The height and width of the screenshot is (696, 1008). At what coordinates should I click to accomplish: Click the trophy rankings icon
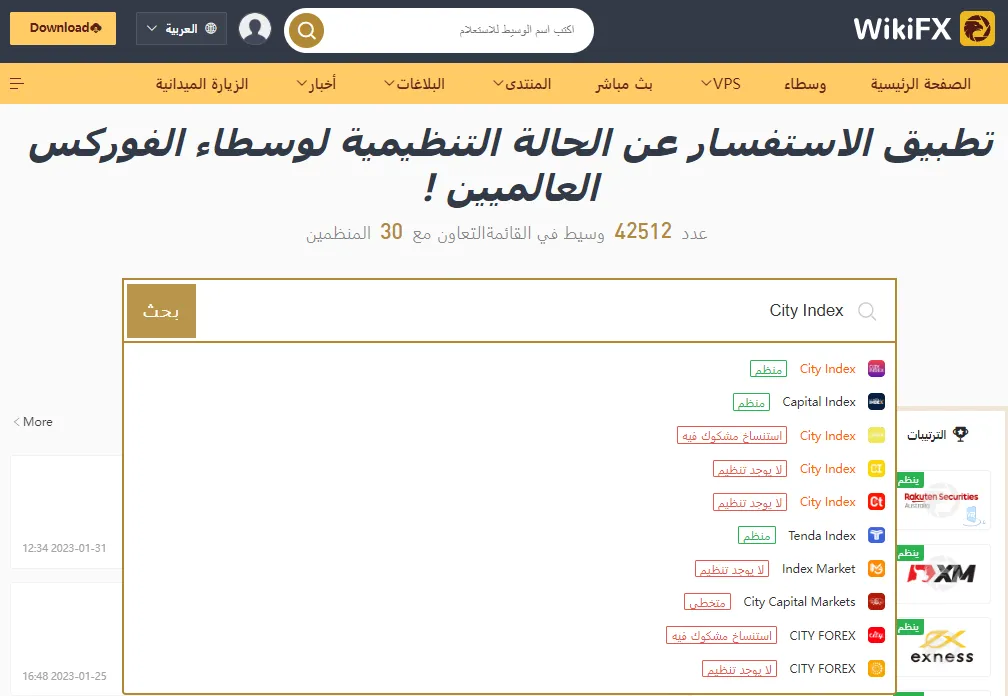960,434
